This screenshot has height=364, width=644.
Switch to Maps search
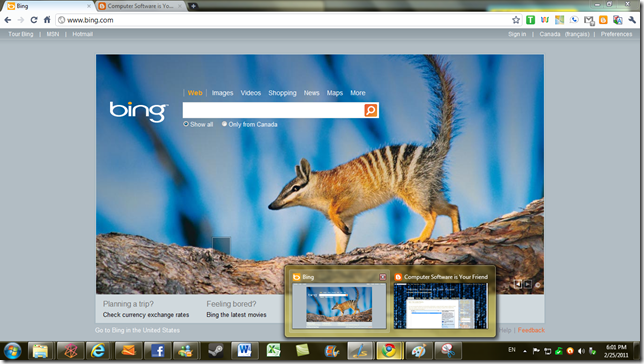[x=335, y=93]
